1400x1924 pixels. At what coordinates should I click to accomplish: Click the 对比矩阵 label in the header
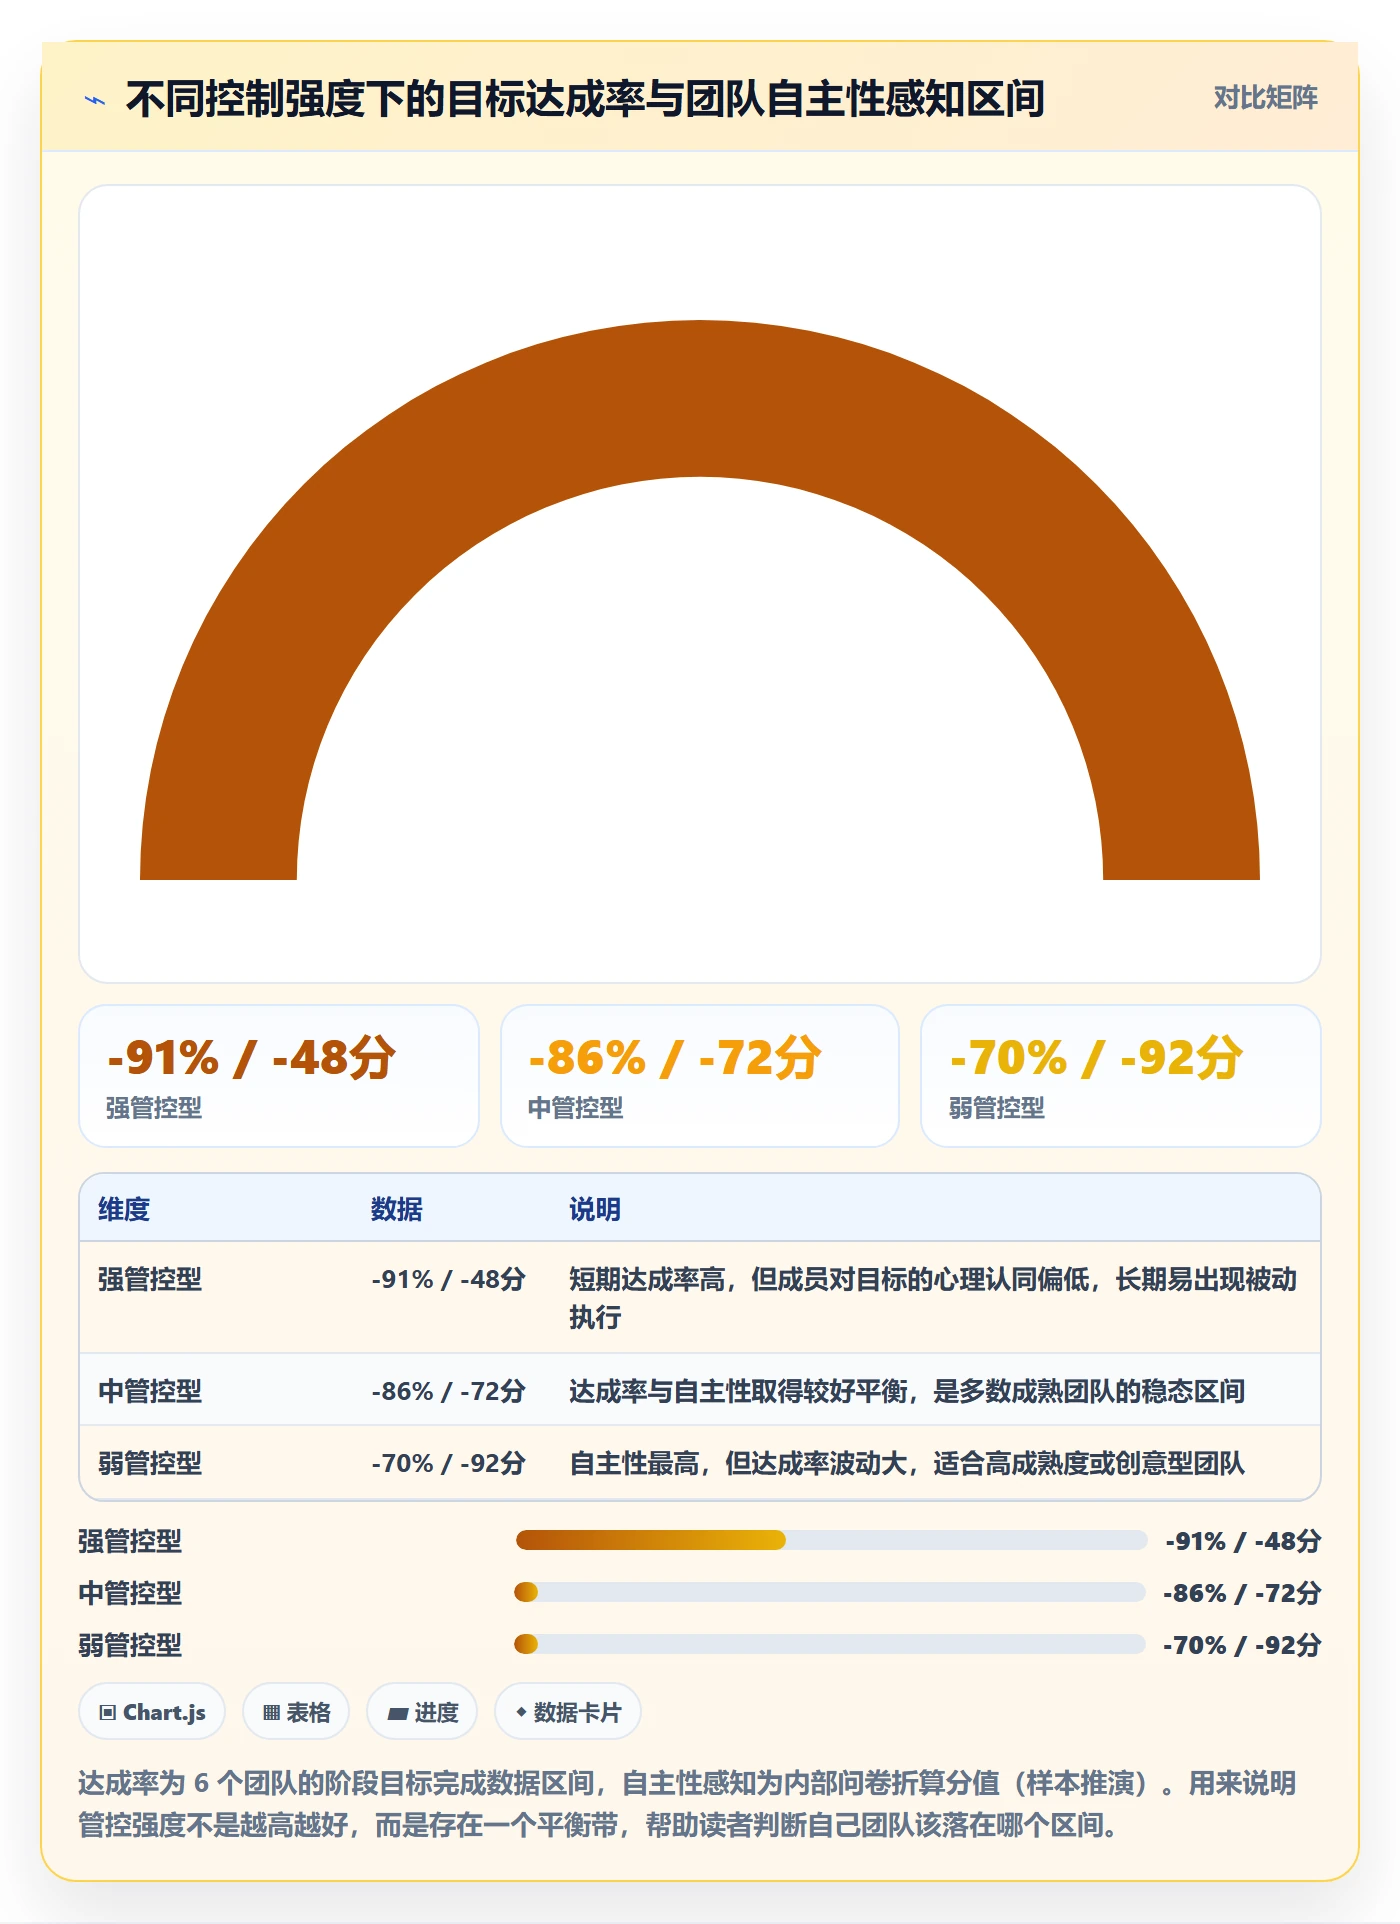pos(1265,97)
